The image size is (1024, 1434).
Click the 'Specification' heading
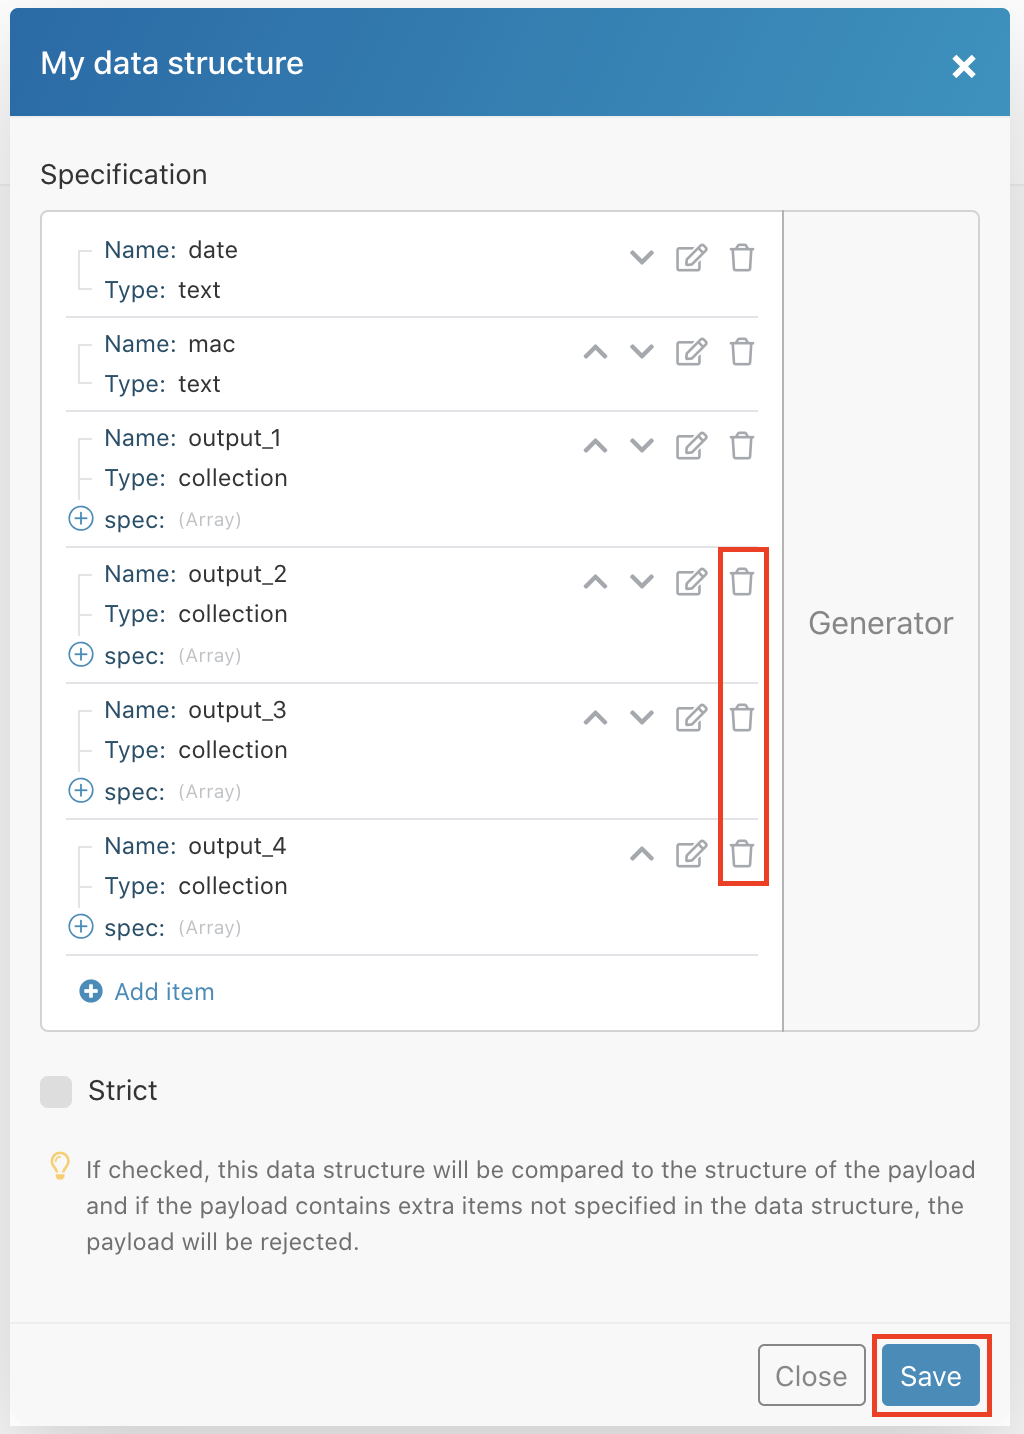click(124, 174)
